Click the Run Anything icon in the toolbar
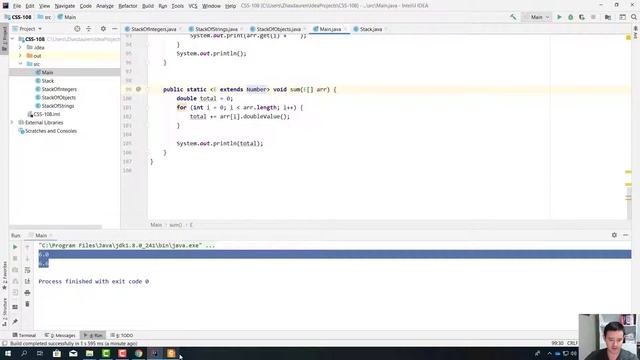The image size is (640, 360). 622,17
